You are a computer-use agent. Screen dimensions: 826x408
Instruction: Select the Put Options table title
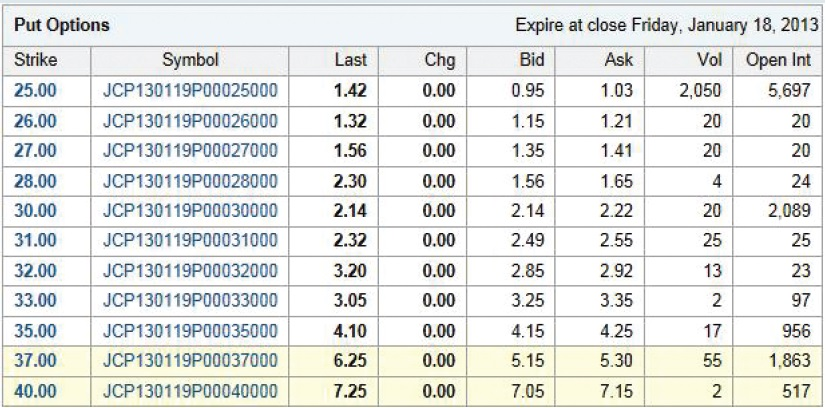[62, 25]
